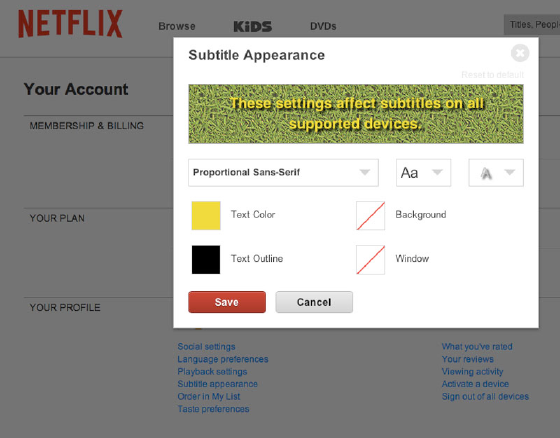Image resolution: width=560 pixels, height=438 pixels.
Task: Click the Titles, People search field
Action: click(x=532, y=25)
